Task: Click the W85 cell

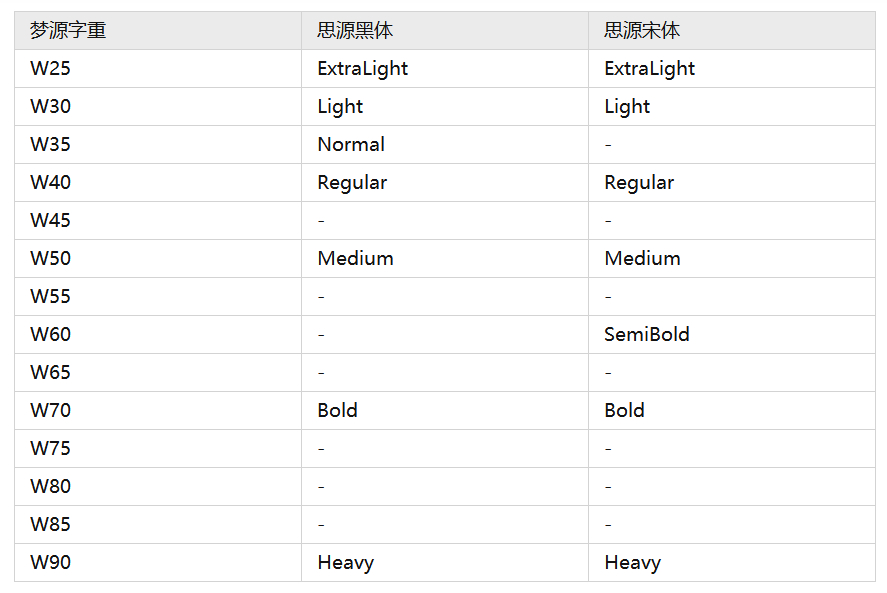Action: coord(51,525)
